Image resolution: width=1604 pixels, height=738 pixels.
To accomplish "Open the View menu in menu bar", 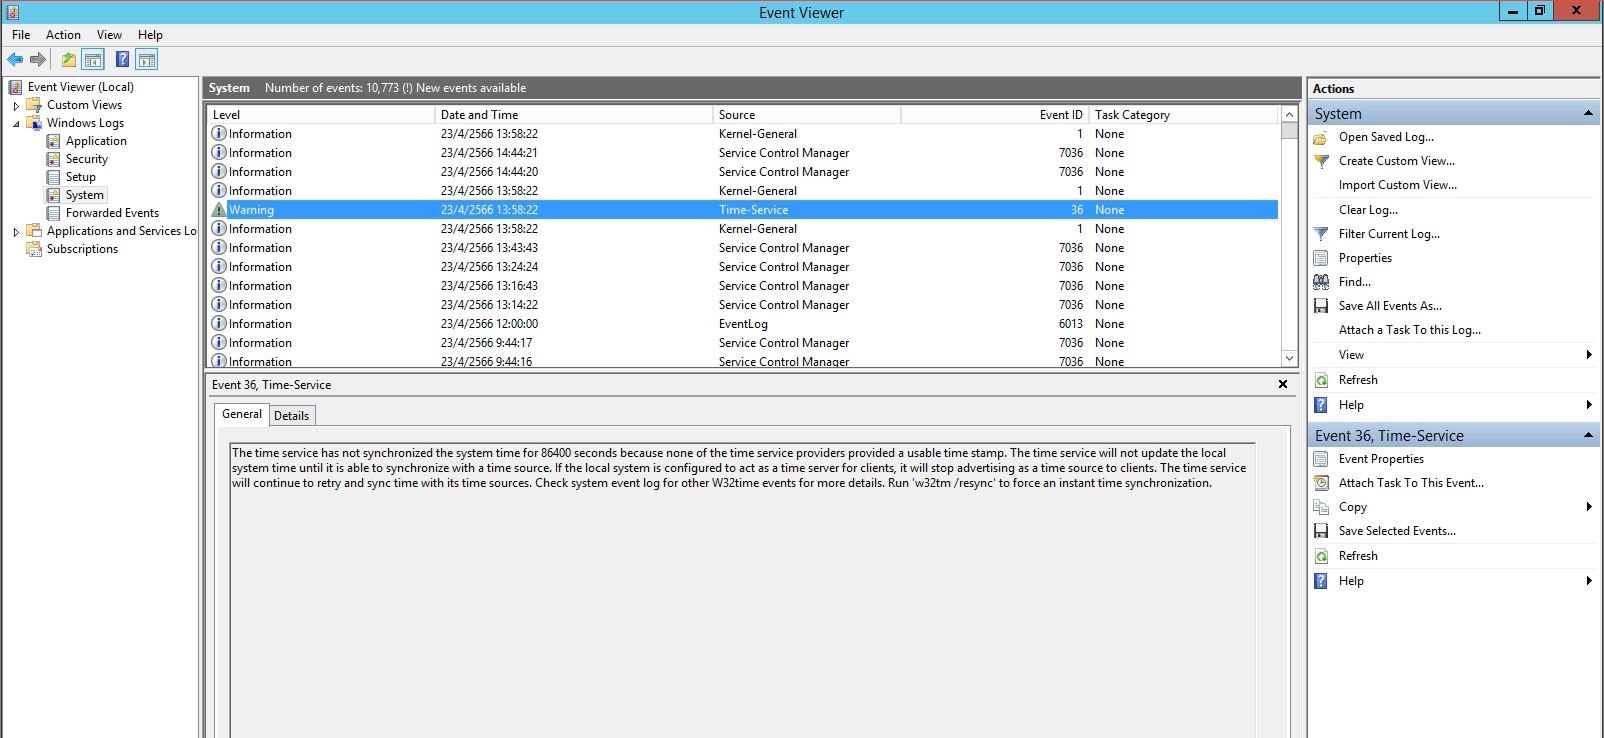I will [x=109, y=35].
